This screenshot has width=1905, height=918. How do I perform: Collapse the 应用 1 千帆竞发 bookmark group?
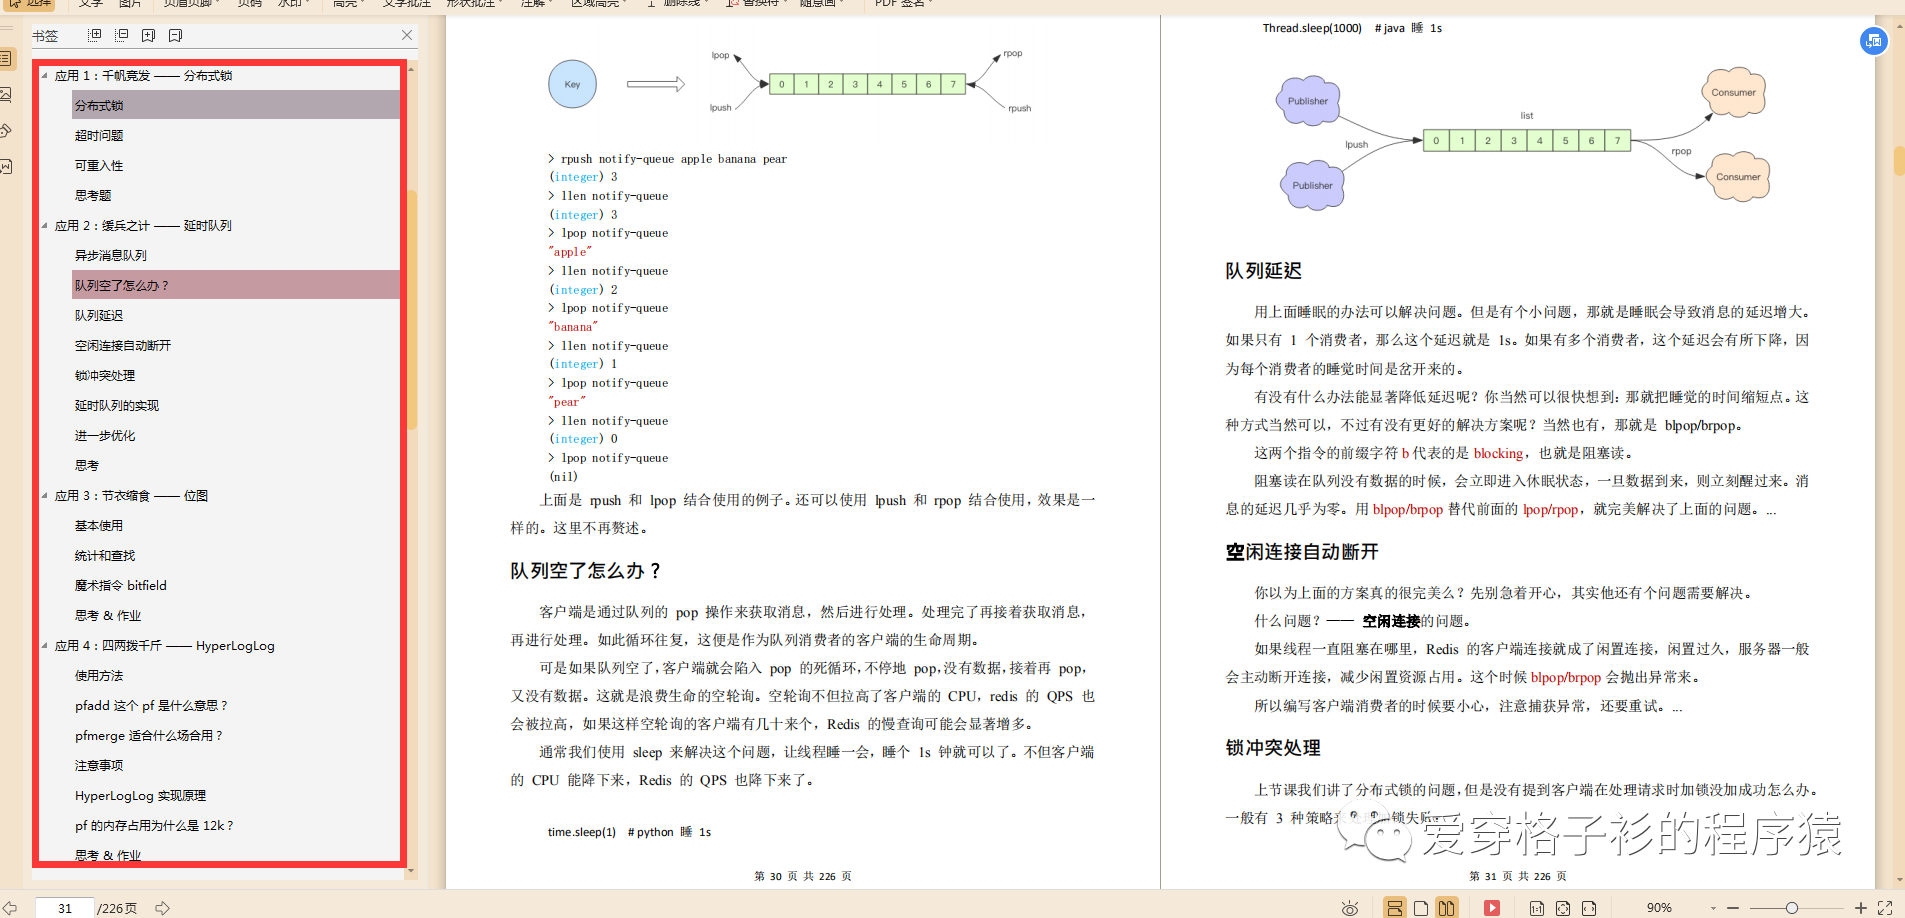tap(45, 75)
